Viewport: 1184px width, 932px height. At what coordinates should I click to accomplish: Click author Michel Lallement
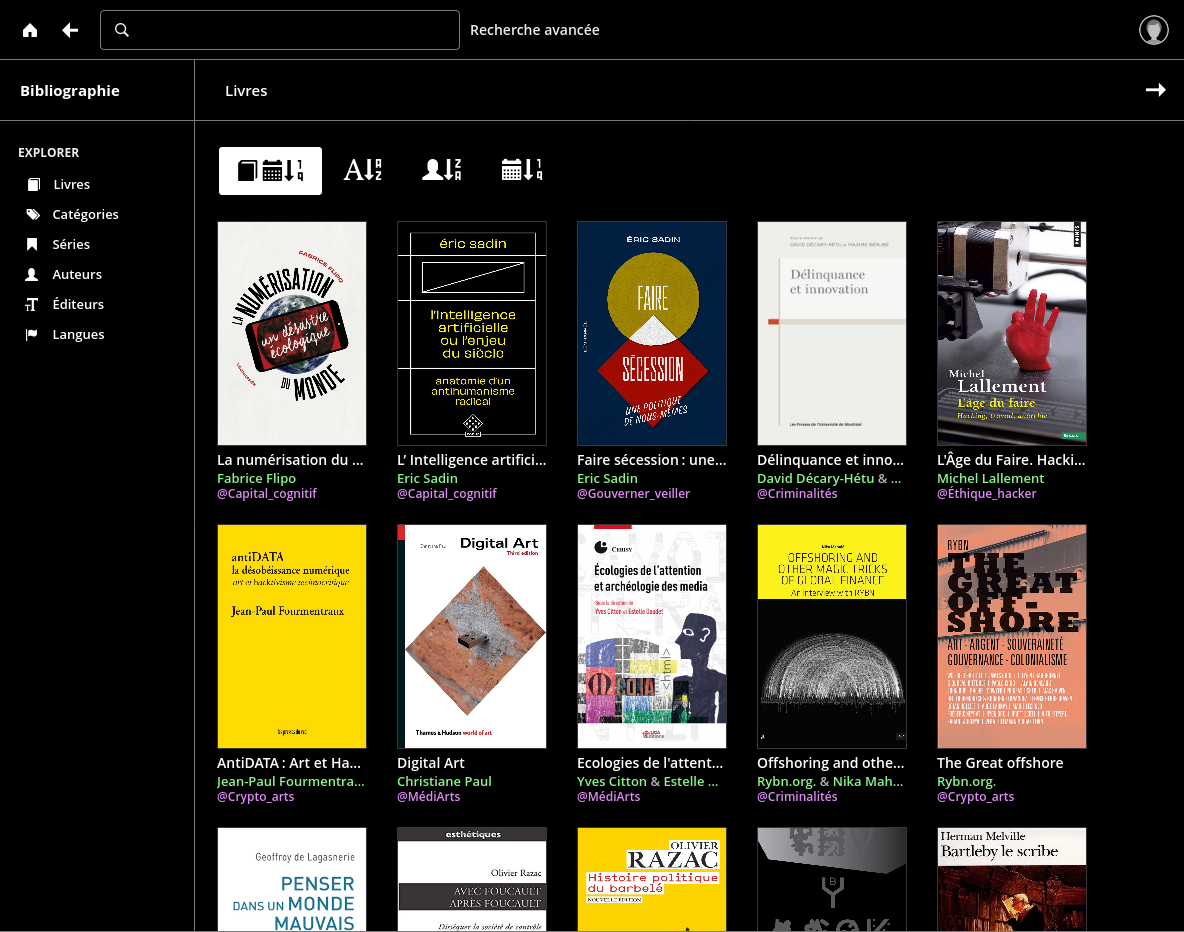(x=991, y=479)
